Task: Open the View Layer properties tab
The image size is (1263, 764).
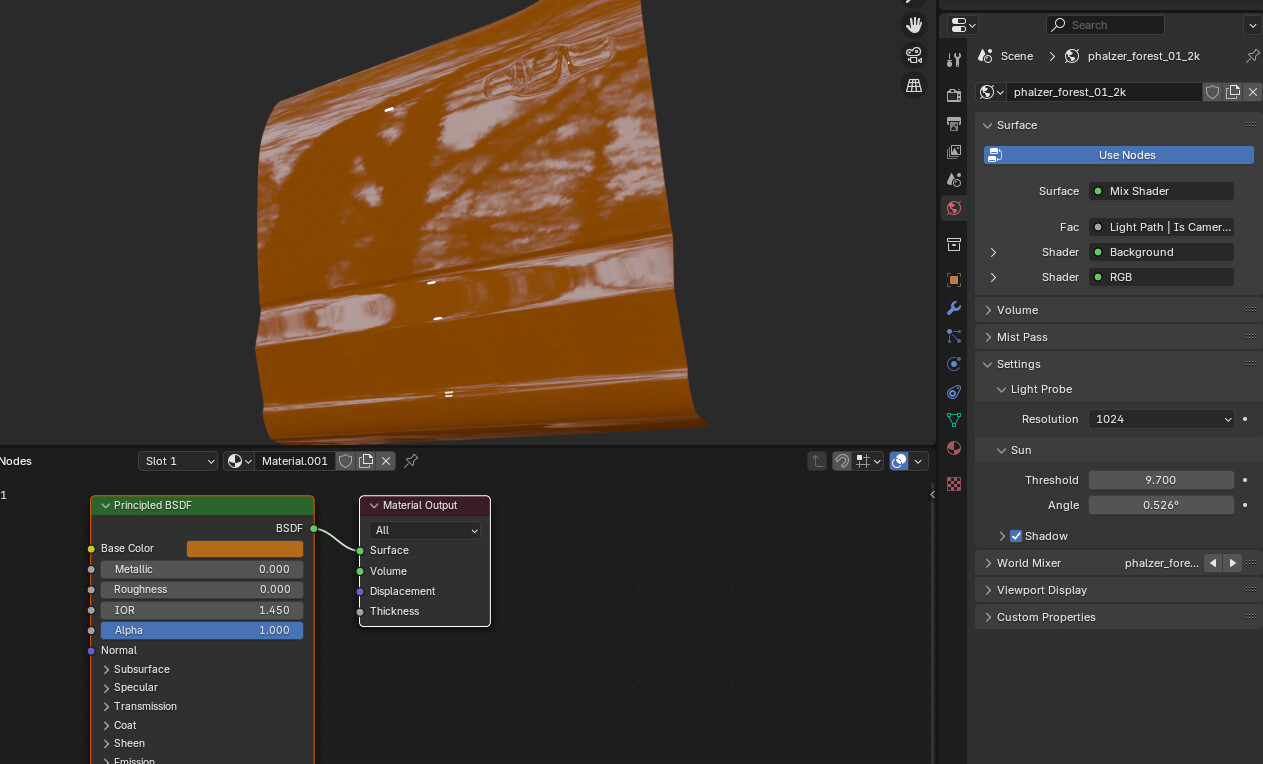Action: pyautogui.click(x=954, y=152)
